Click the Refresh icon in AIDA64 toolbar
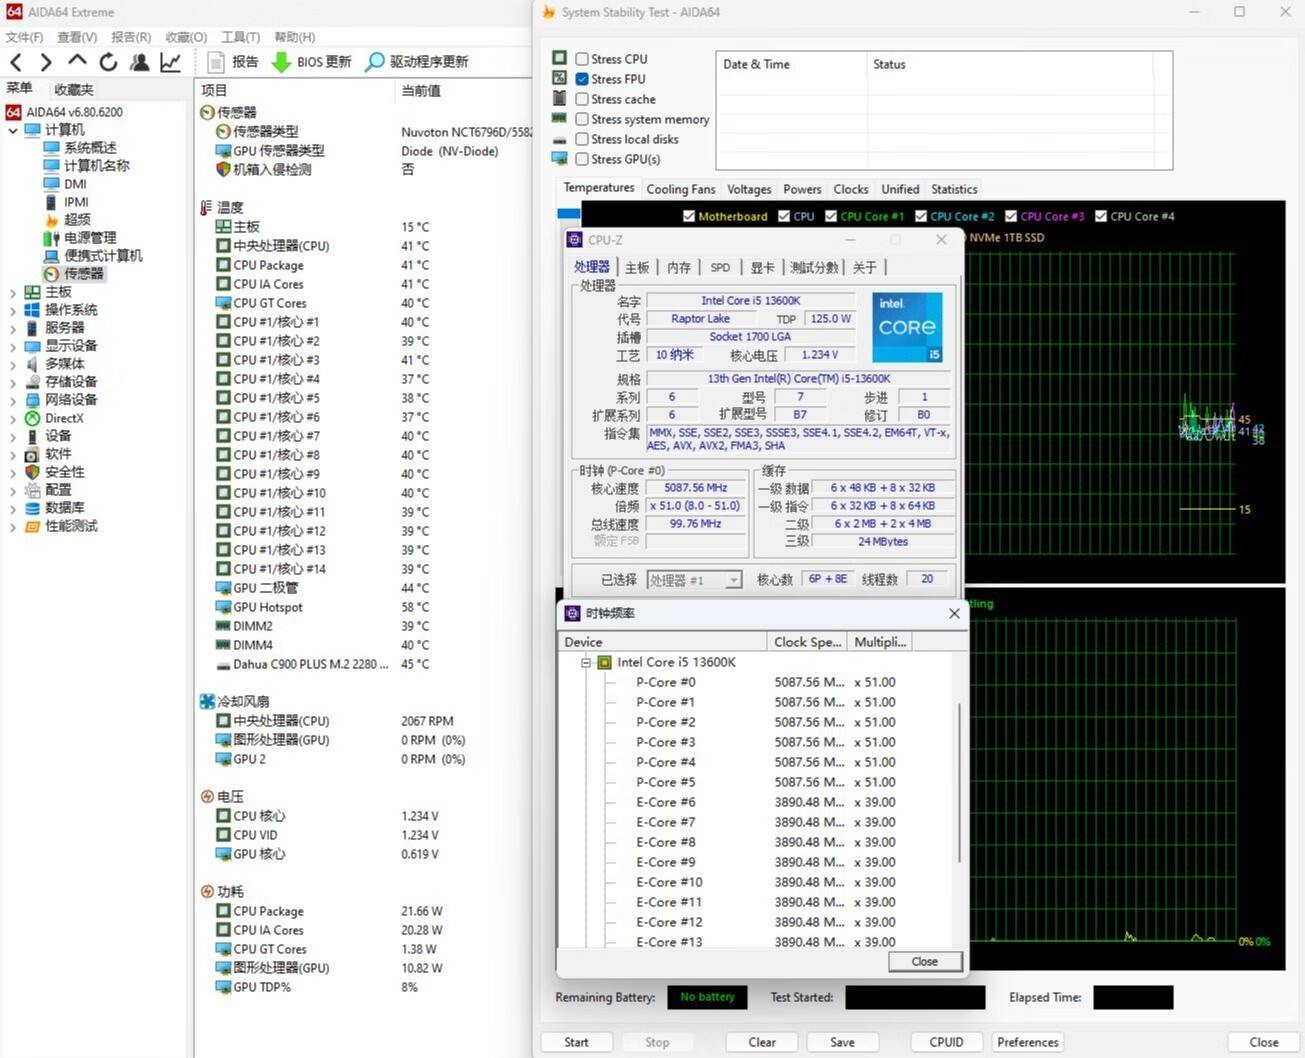The image size is (1305, 1058). pyautogui.click(x=108, y=62)
